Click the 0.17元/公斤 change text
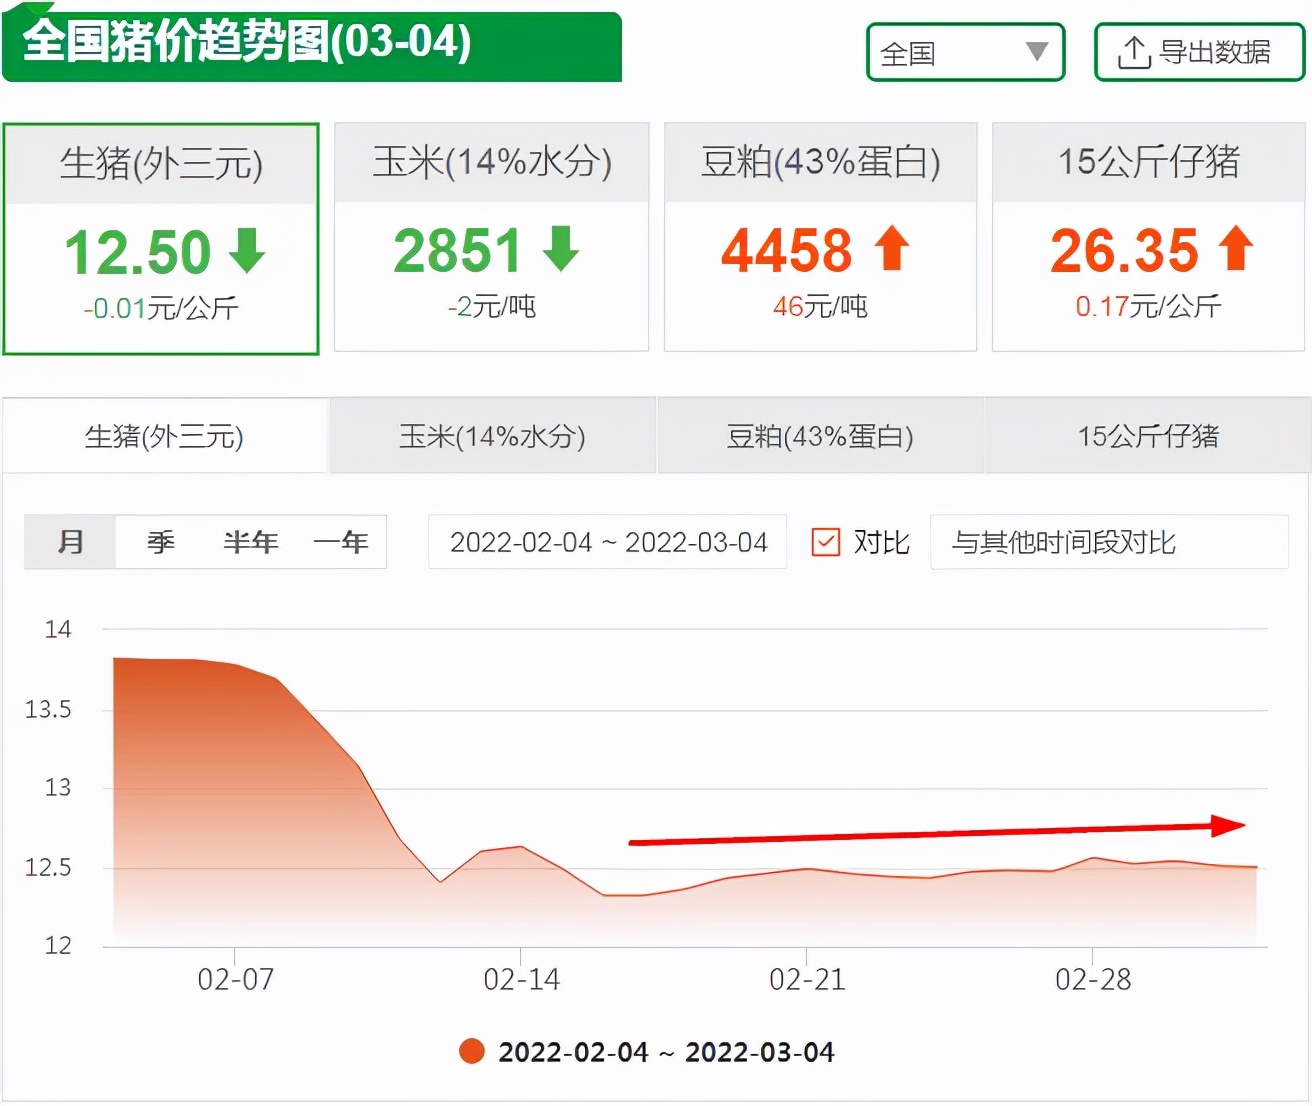1312x1106 pixels. point(1148,307)
